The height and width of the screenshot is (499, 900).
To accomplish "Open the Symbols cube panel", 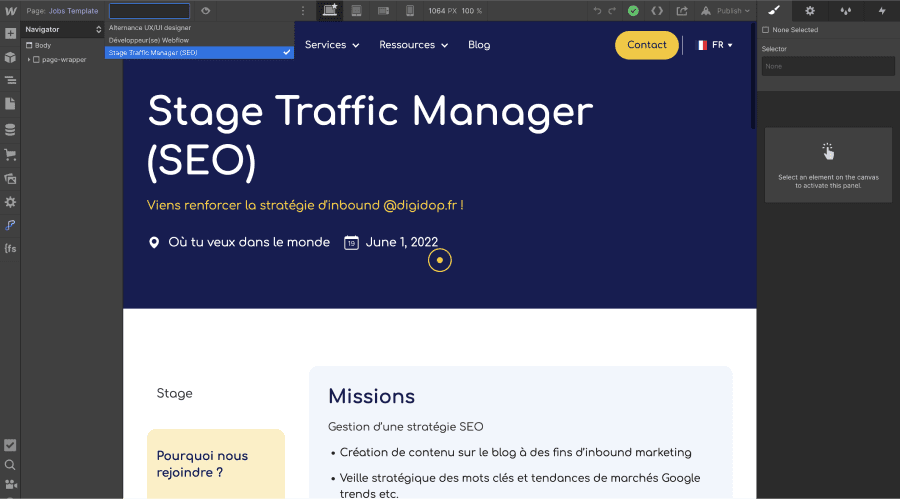I will pyautogui.click(x=10, y=57).
